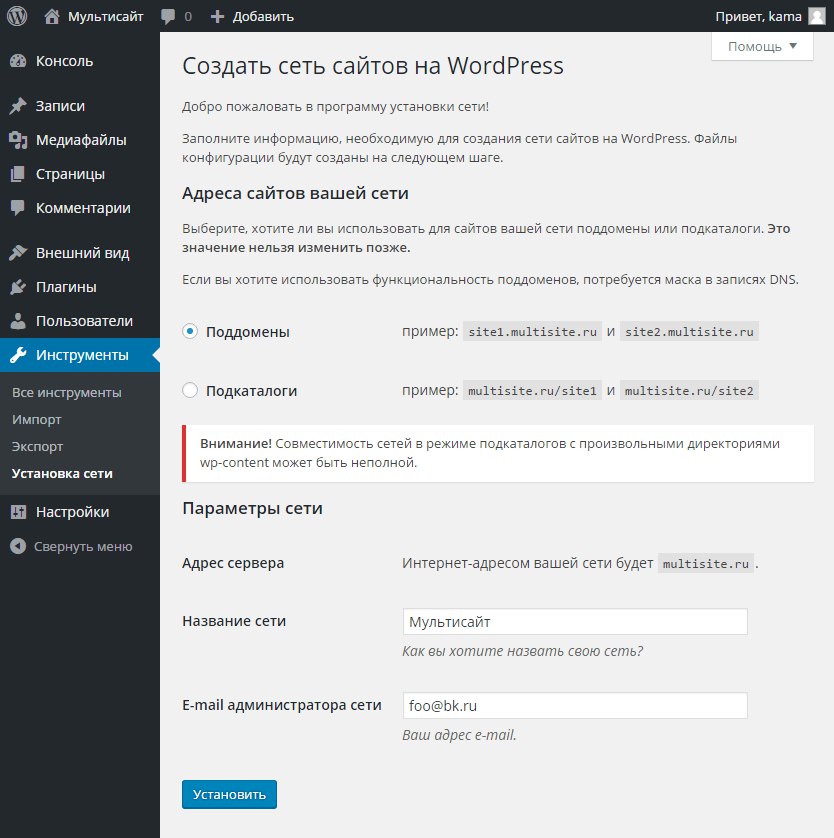Click multisite.ru in Адрес сервера row

click(x=706, y=563)
